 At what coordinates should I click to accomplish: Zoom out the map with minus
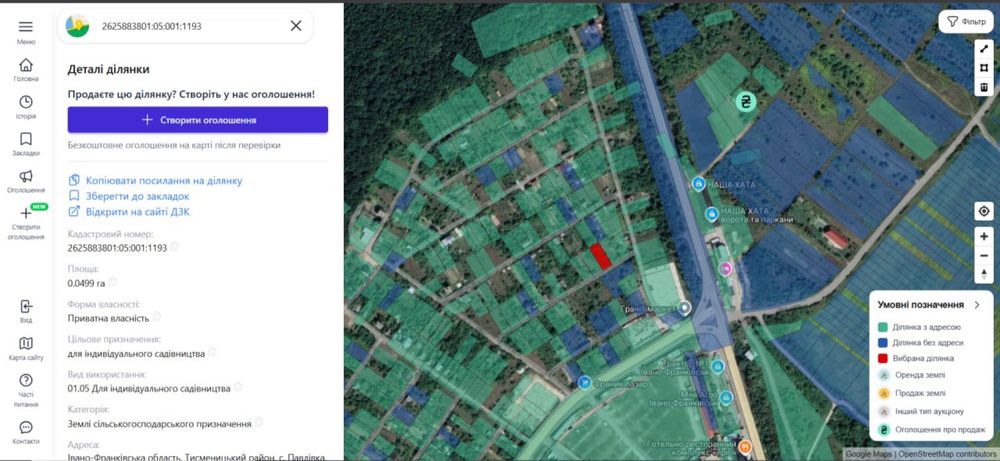(x=984, y=256)
